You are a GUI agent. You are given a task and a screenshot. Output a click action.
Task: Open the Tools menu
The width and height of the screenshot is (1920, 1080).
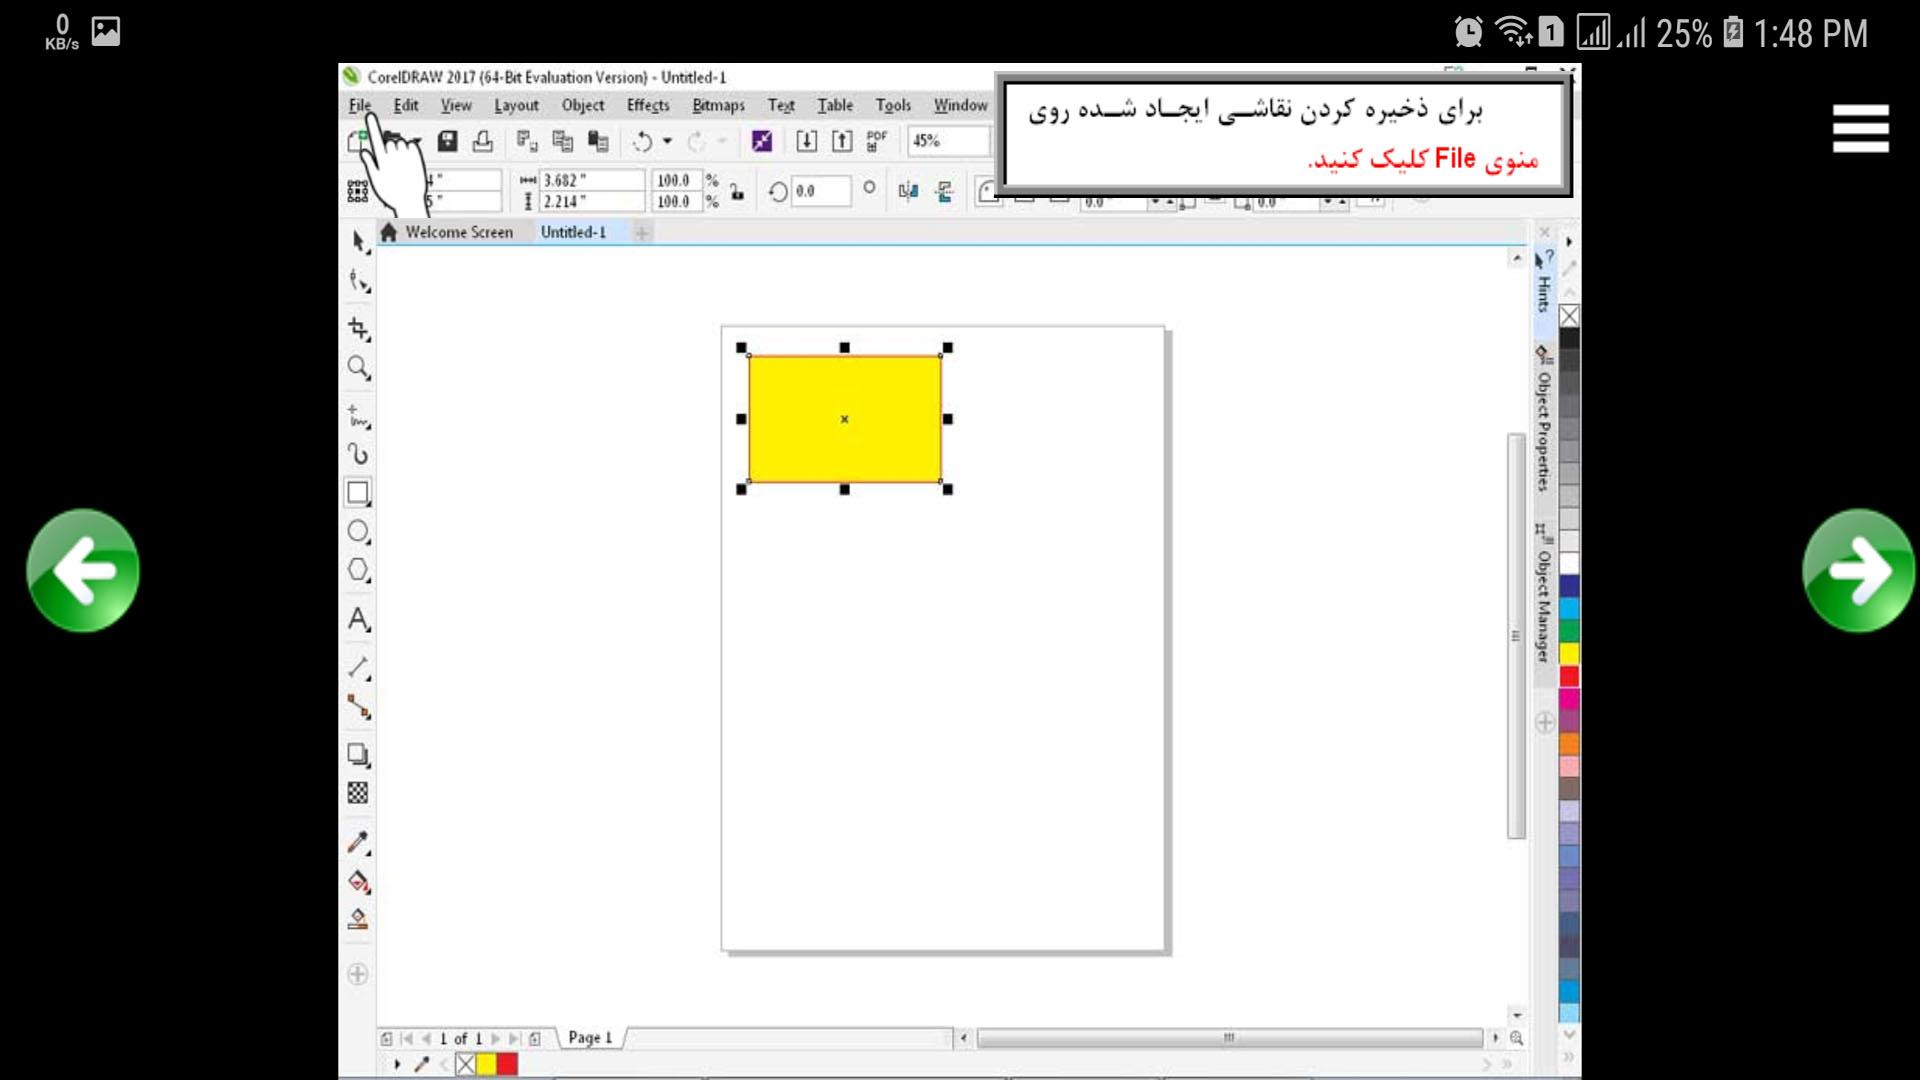[x=893, y=105]
